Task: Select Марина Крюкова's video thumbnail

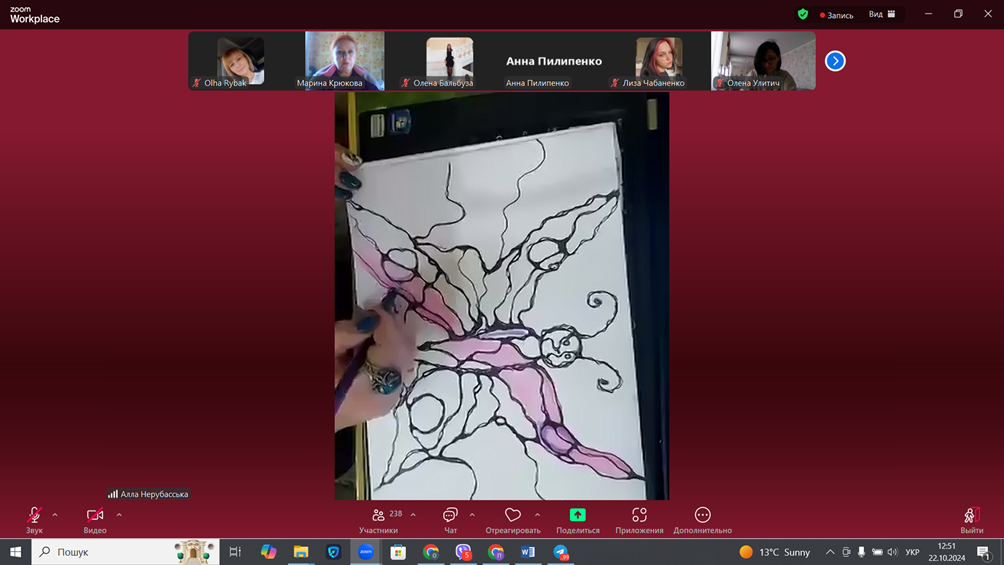Action: [x=344, y=60]
